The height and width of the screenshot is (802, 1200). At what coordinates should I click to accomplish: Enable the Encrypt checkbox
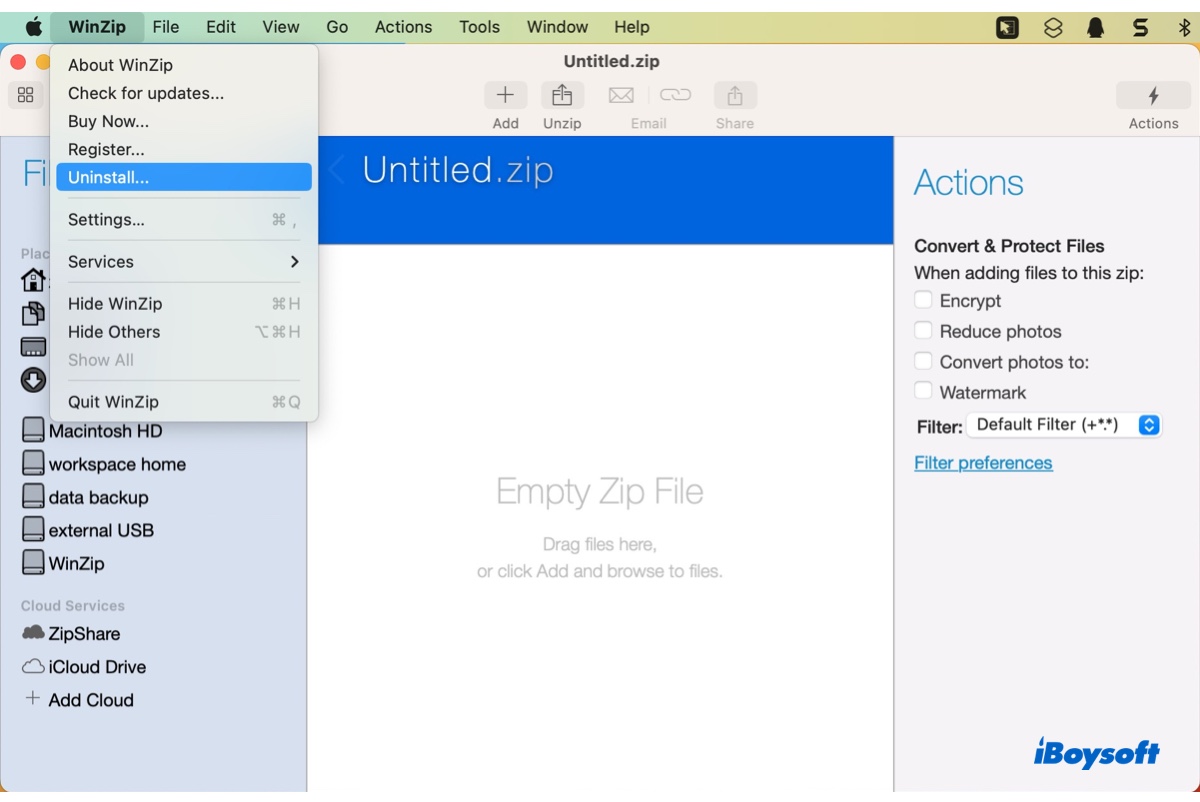click(923, 300)
